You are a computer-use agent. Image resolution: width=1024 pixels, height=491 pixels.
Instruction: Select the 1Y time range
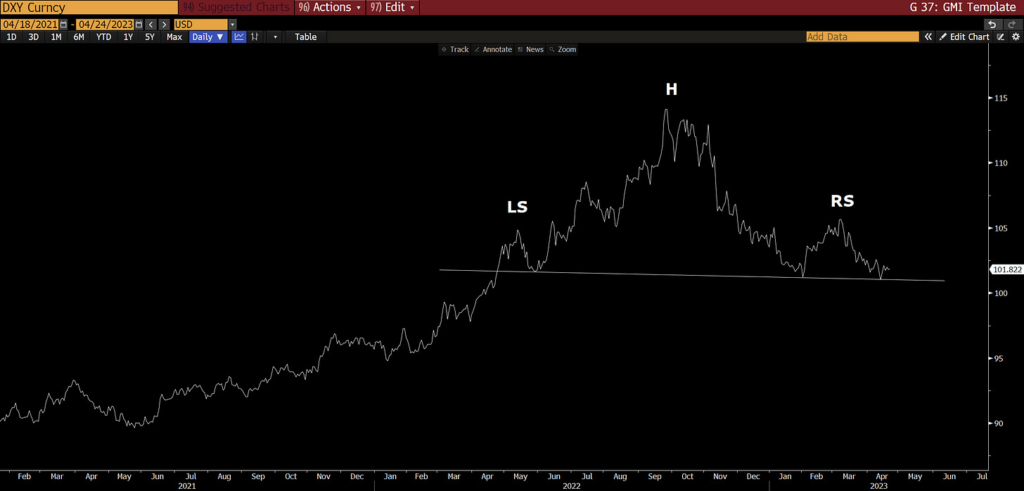coord(127,37)
